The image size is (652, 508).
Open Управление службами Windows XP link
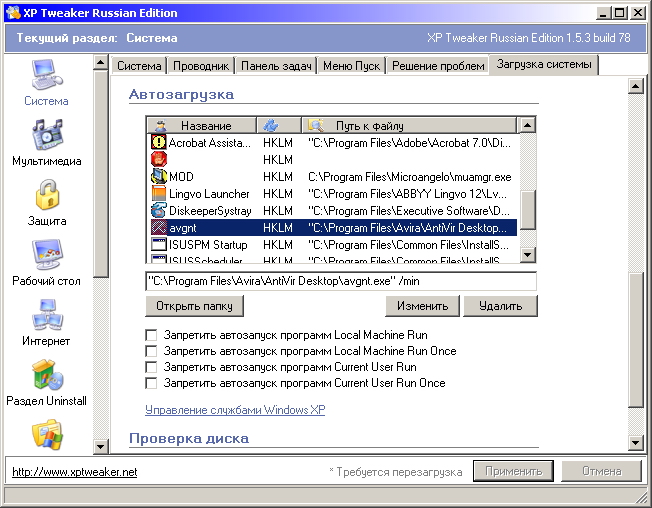235,410
